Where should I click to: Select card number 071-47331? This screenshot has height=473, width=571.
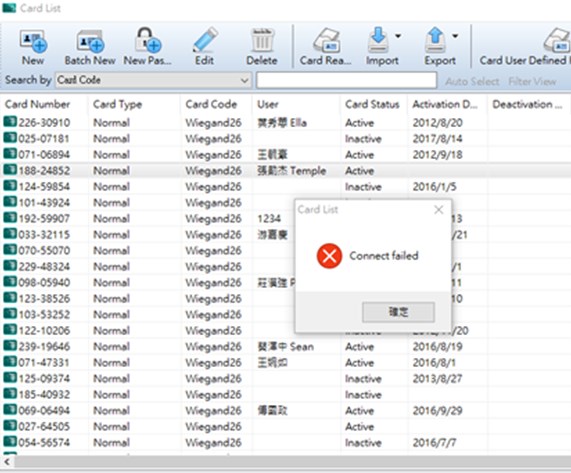[44, 363]
